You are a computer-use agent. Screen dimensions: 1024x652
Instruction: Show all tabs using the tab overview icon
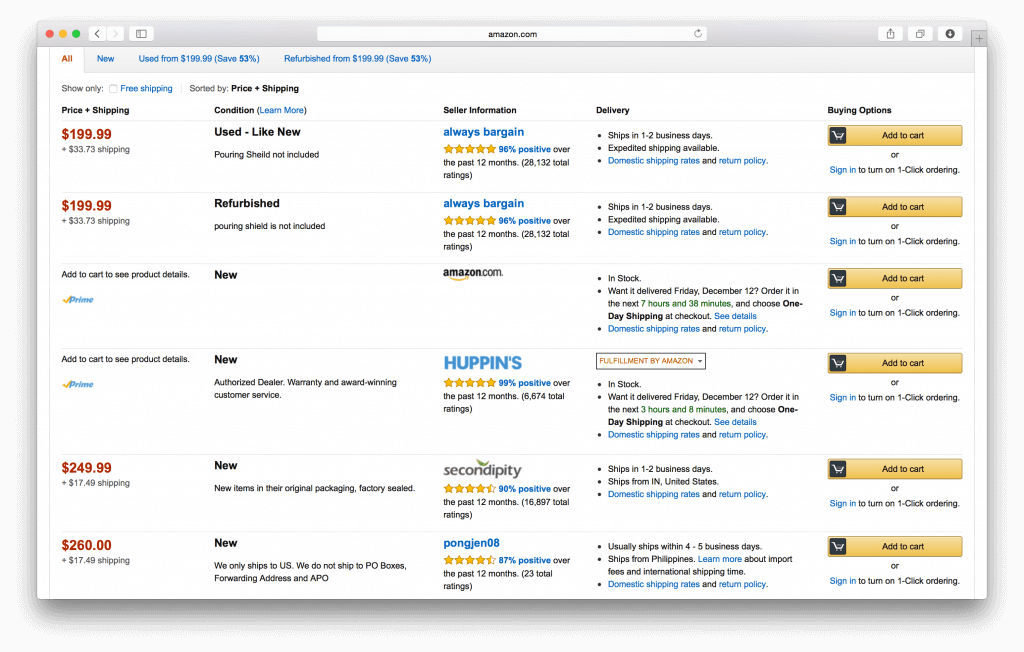pyautogui.click(x=920, y=34)
